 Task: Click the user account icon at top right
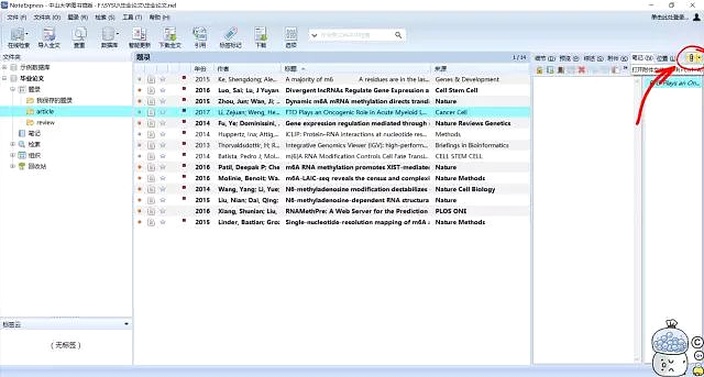click(696, 17)
